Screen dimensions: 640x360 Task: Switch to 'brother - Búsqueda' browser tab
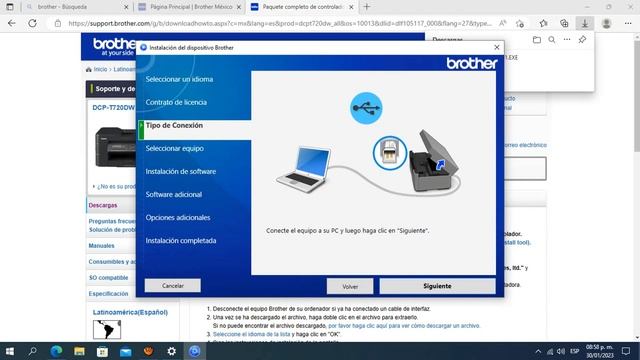pyautogui.click(x=73, y=7)
